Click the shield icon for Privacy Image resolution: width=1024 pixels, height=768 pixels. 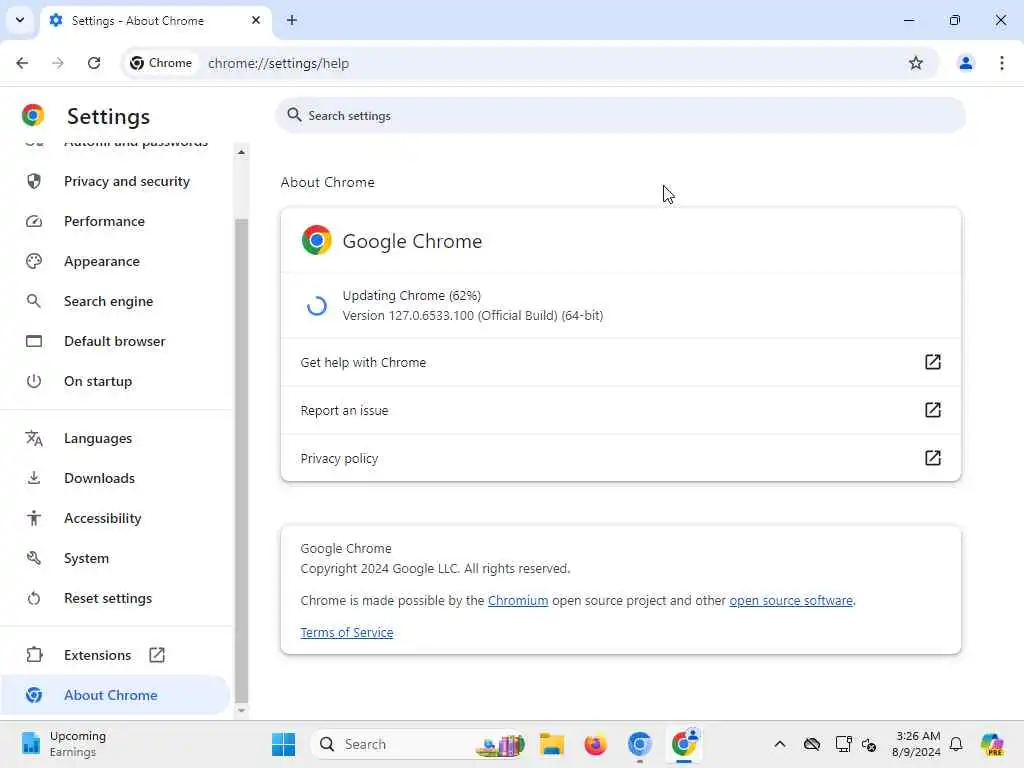coord(34,181)
